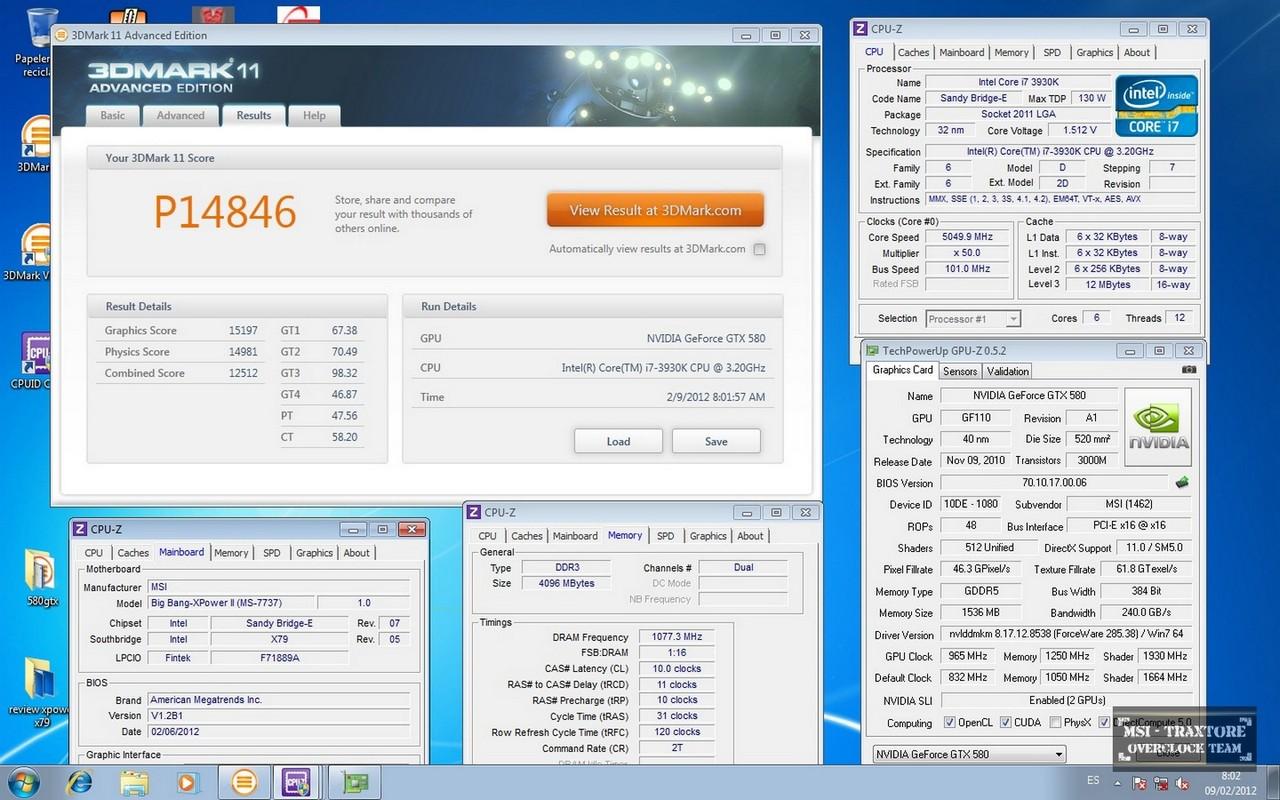Open the 3DMark Vantage desktop shortcut icon

(36, 246)
